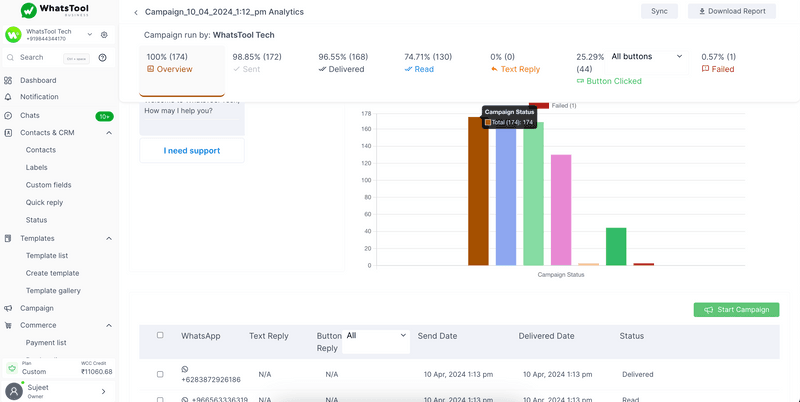The image size is (800, 402).
Task: Open the All buttons dropdown
Action: pyautogui.click(x=646, y=57)
